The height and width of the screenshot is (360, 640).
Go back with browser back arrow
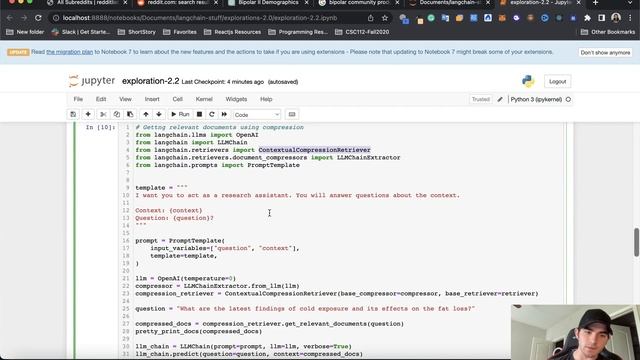[x=9, y=18]
